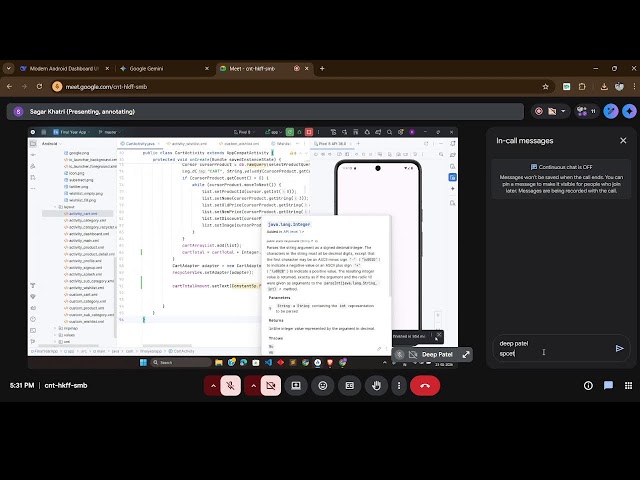Turn on closed captions

[350, 385]
